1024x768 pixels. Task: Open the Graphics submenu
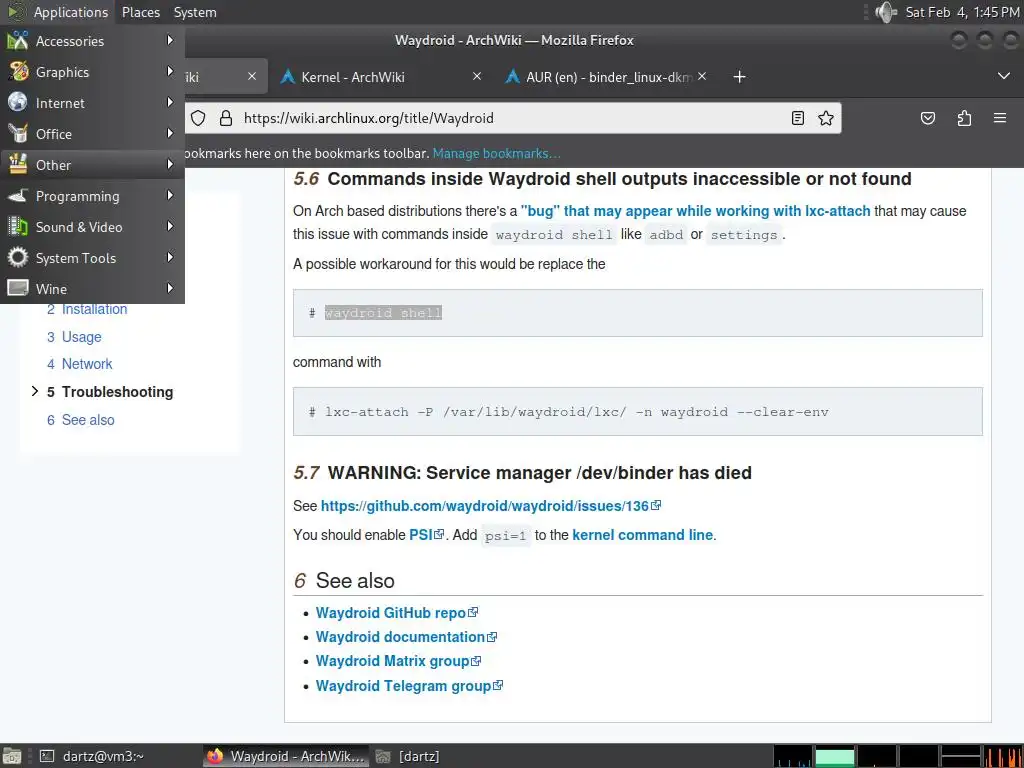(92, 72)
